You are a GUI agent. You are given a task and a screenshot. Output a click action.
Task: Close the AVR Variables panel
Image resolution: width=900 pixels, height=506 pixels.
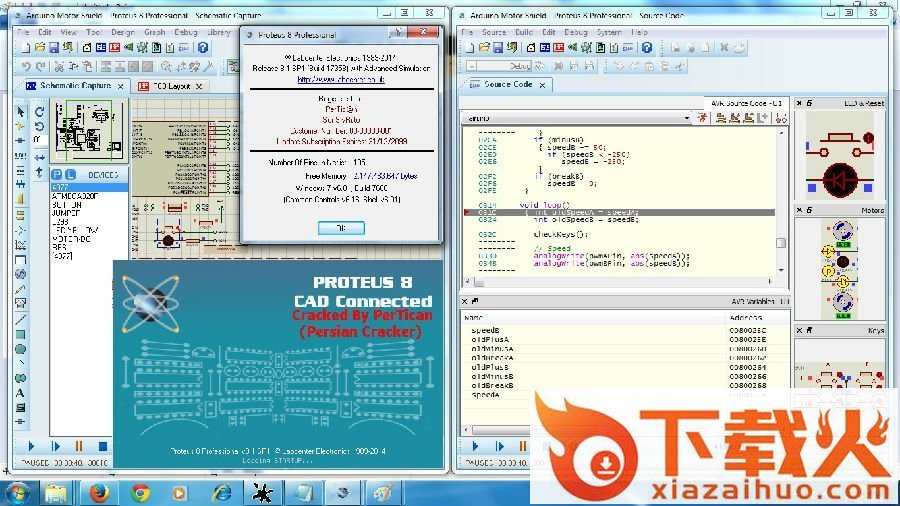[x=464, y=301]
